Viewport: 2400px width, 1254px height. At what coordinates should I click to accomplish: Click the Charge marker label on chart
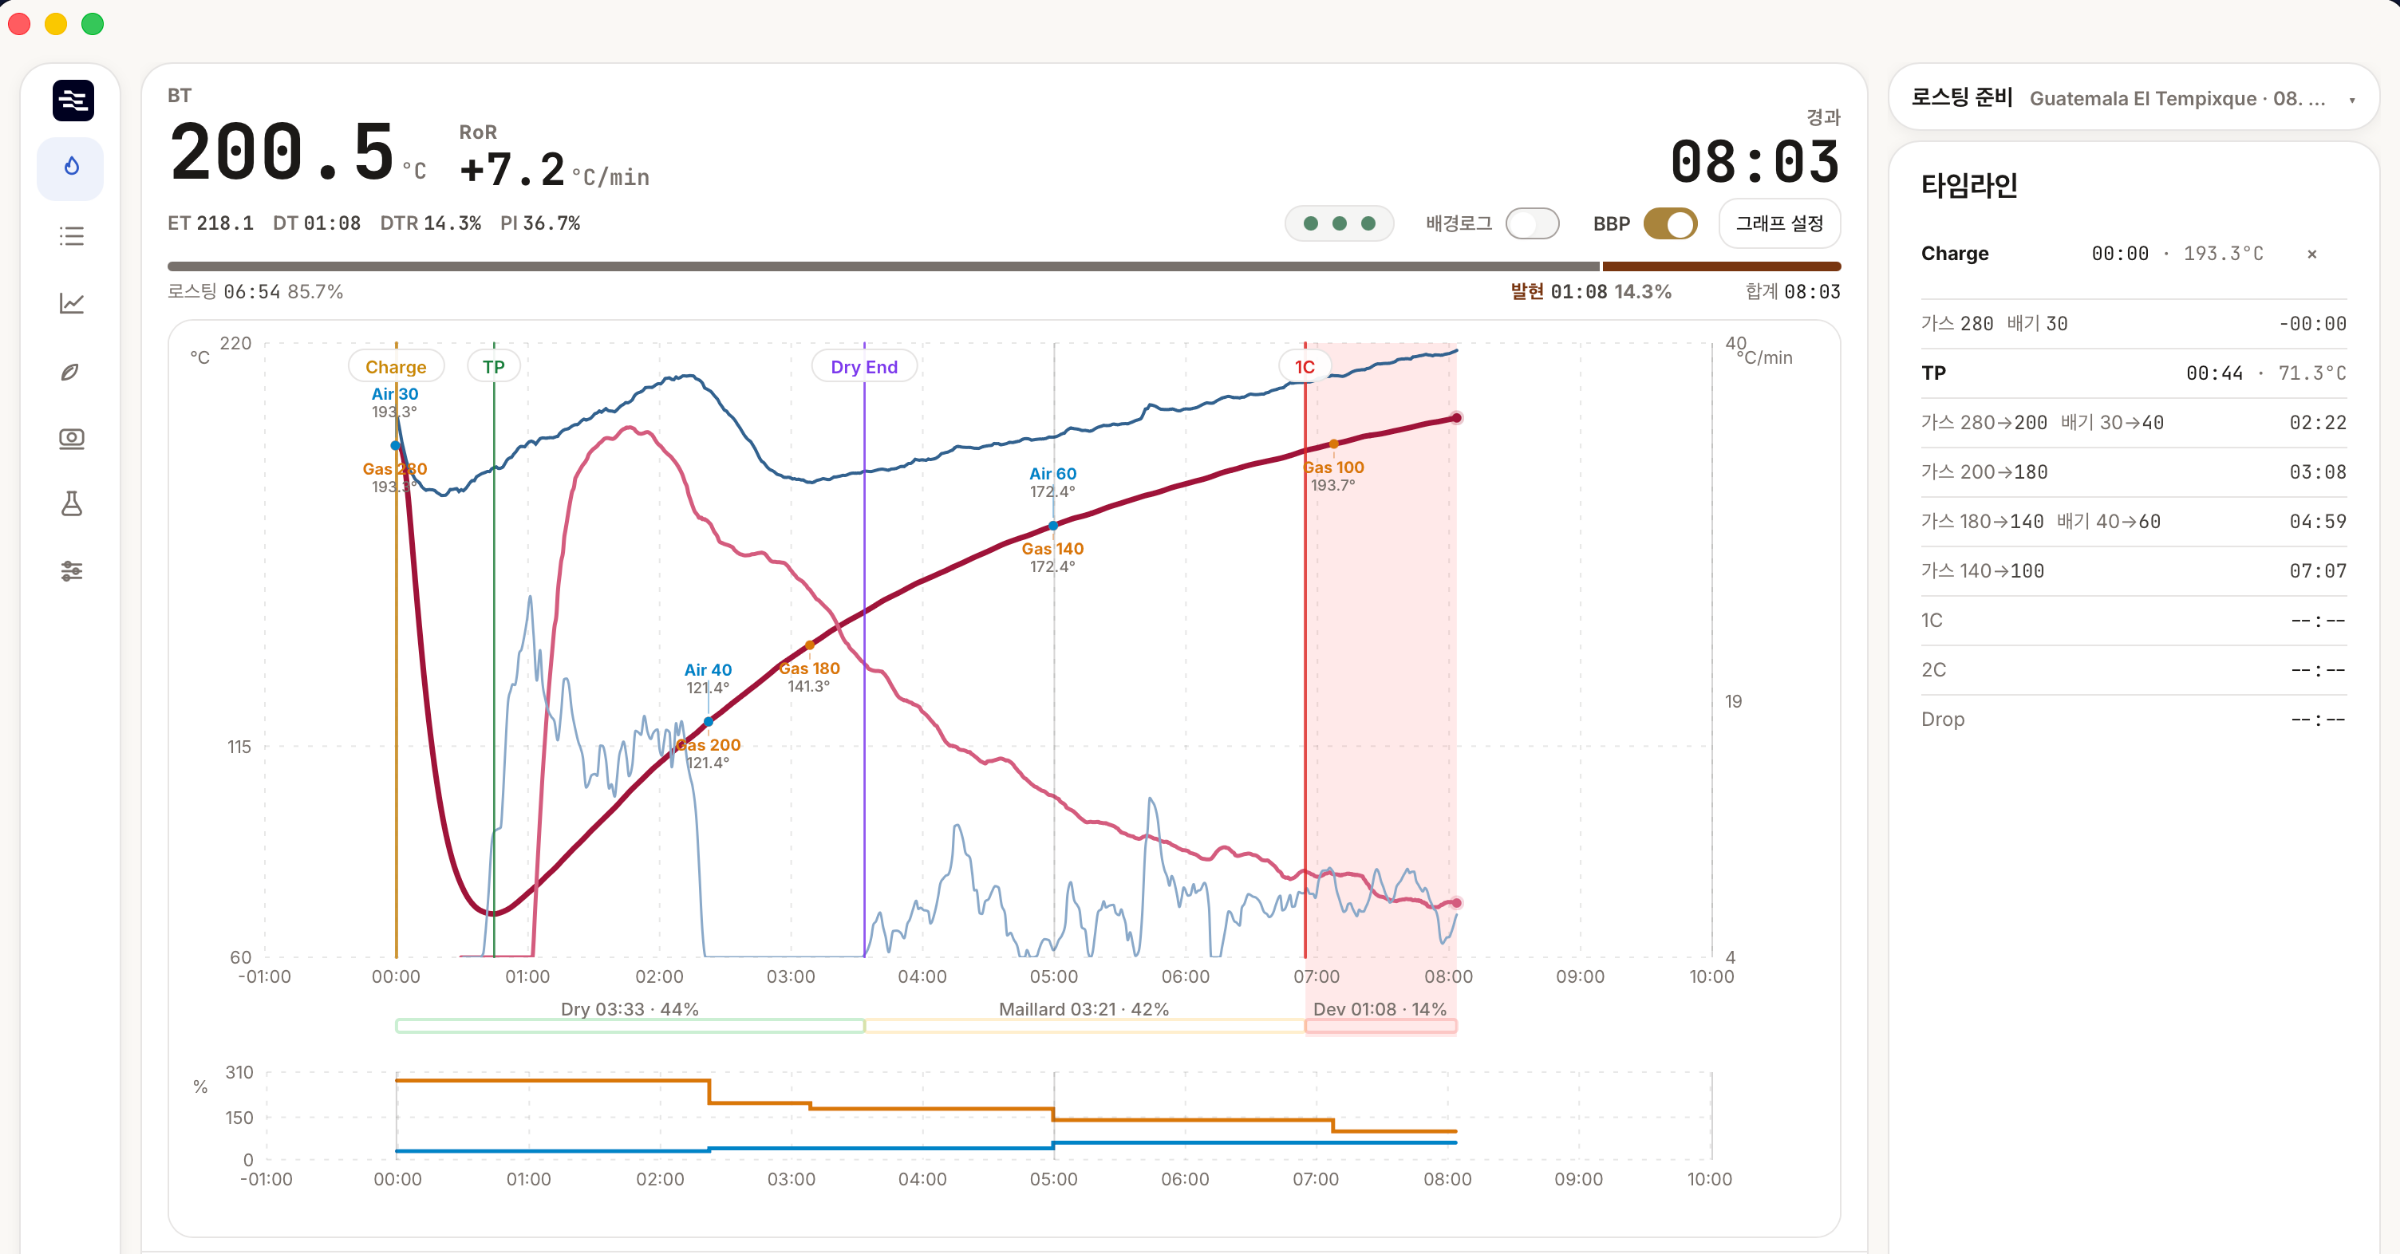point(396,367)
